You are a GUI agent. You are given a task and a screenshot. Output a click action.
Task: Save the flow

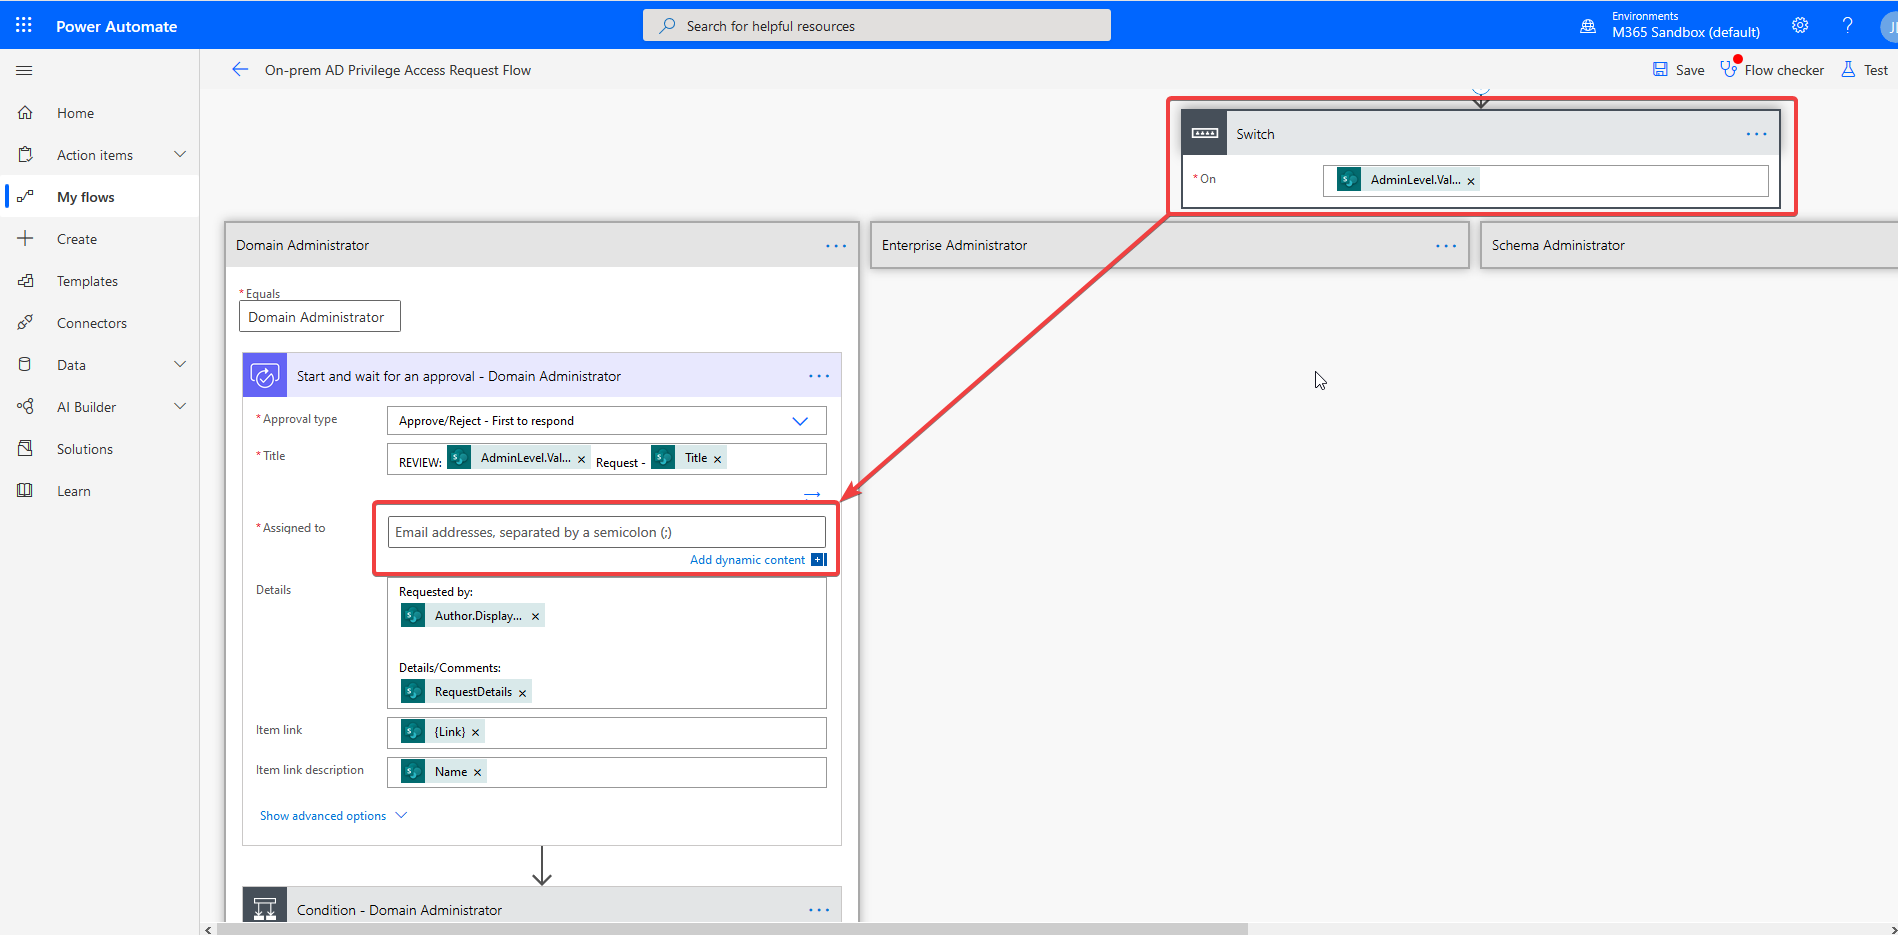[1678, 70]
